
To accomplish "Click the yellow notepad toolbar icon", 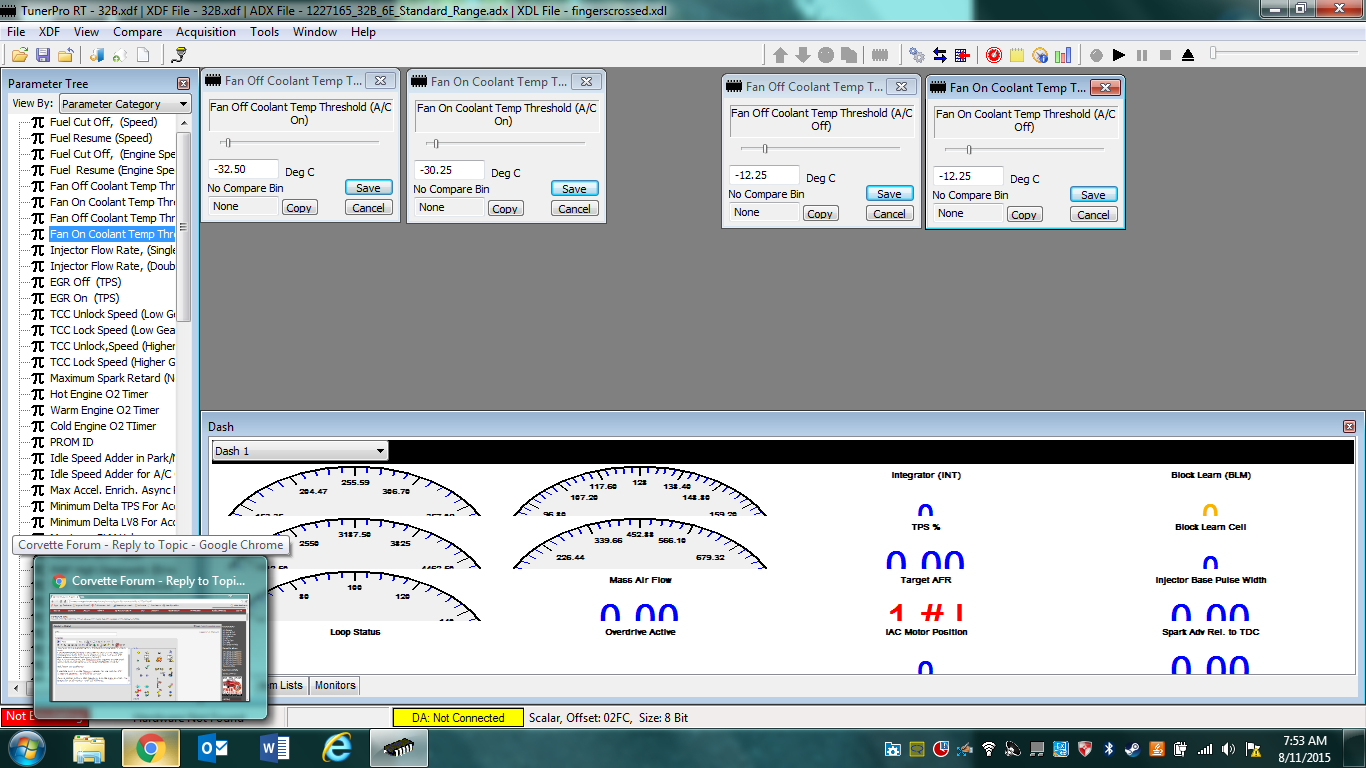I will (x=1017, y=55).
